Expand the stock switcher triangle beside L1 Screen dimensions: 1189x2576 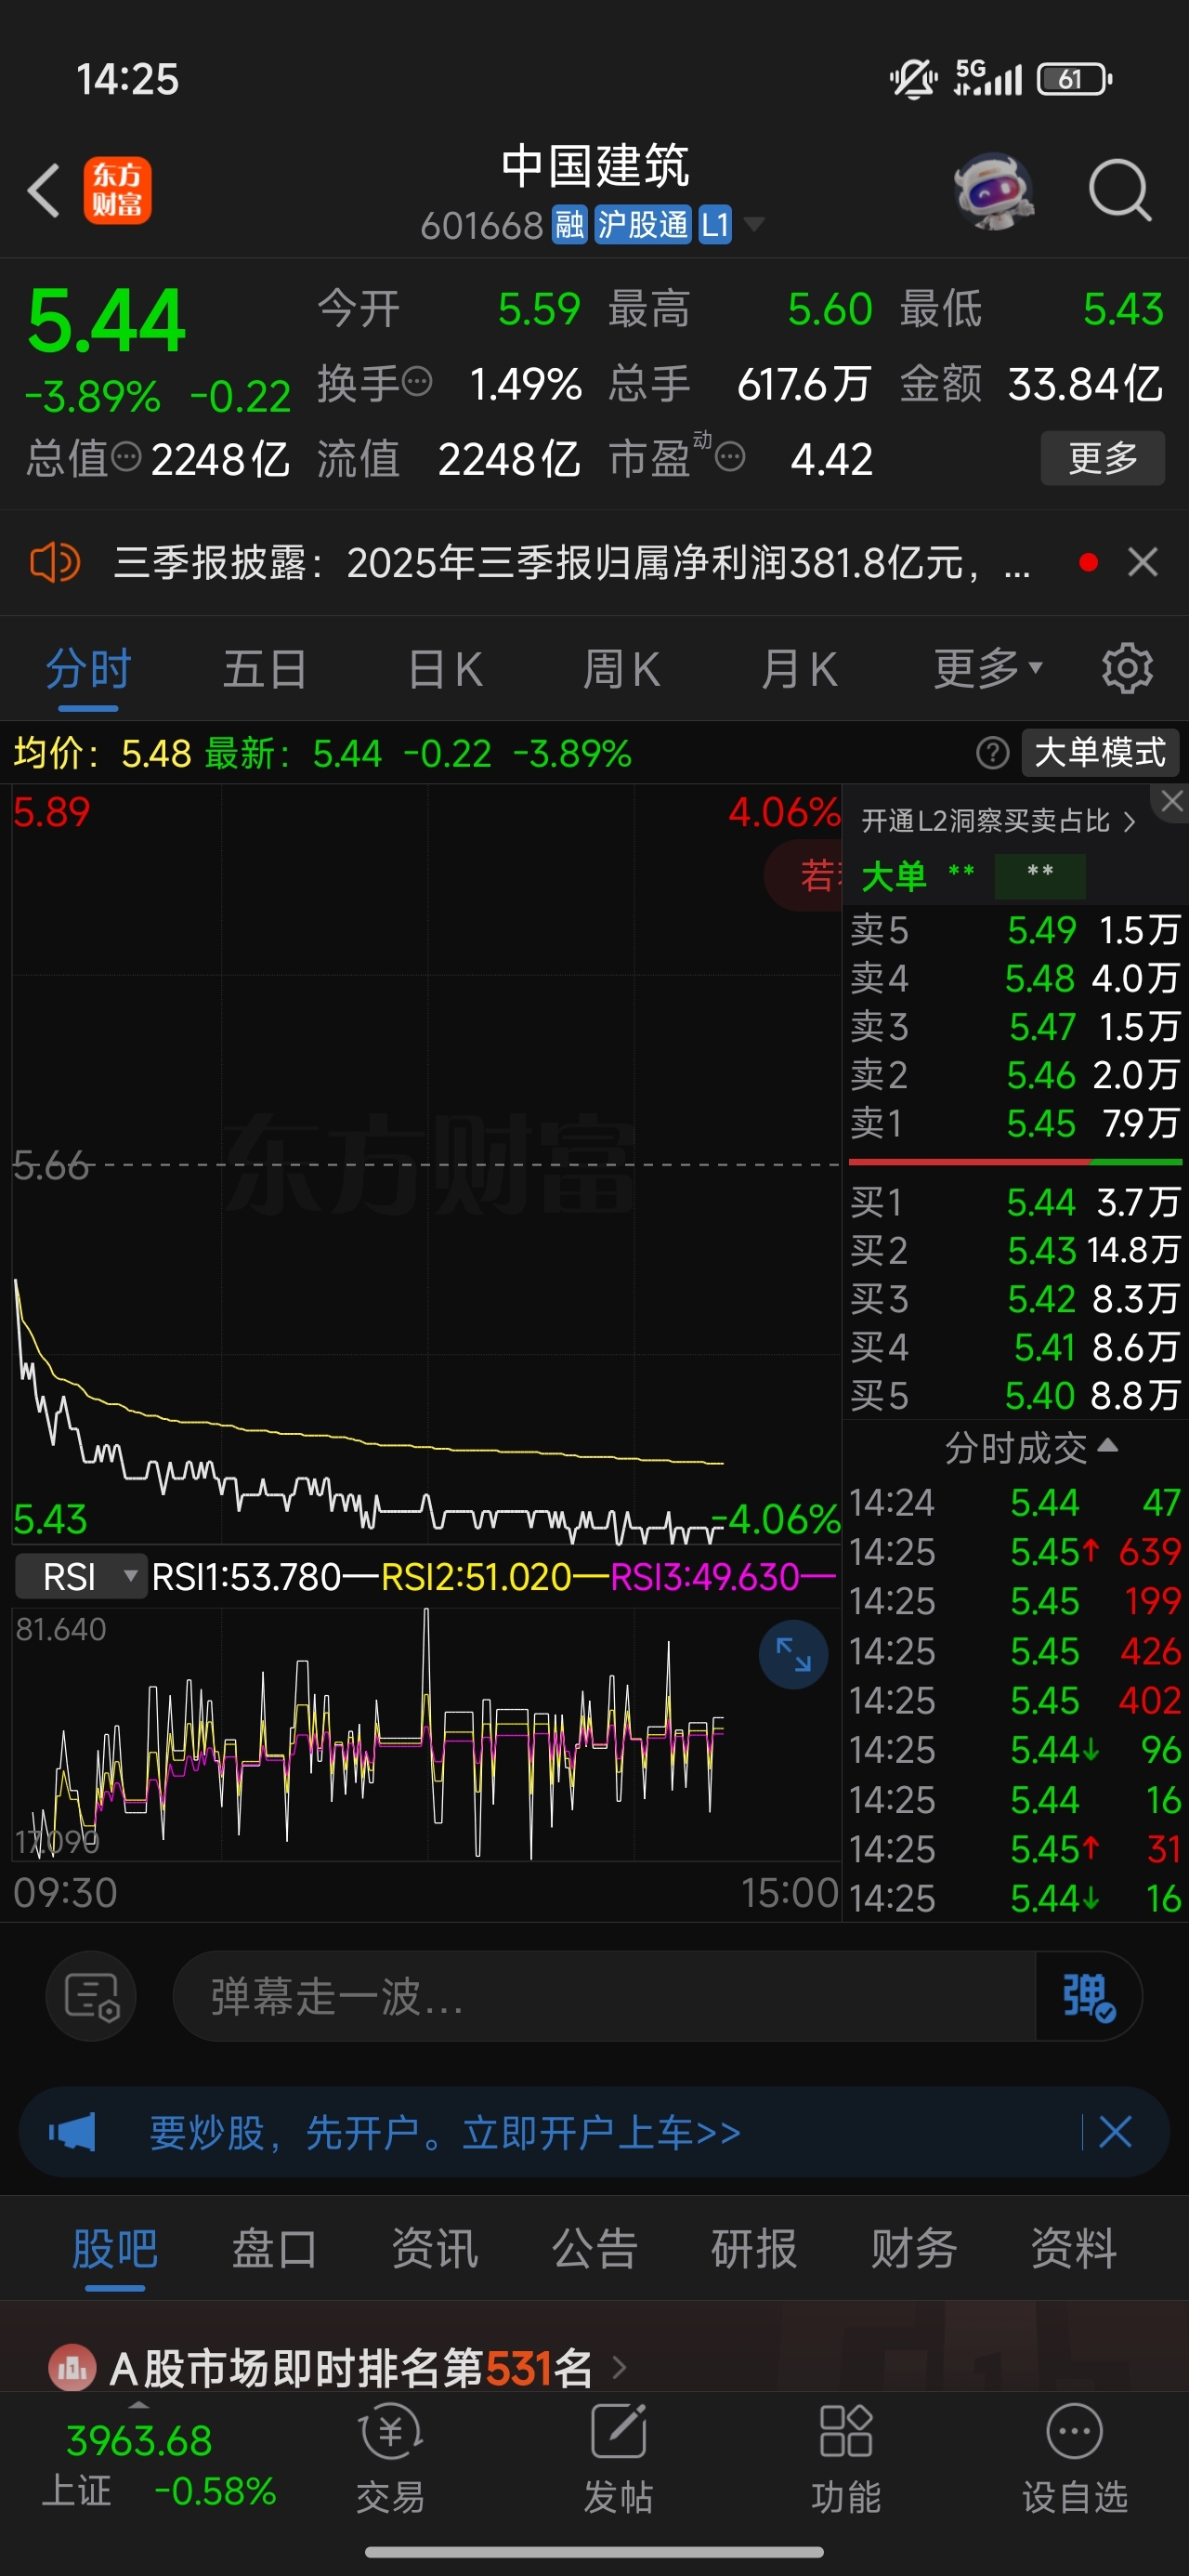(754, 224)
